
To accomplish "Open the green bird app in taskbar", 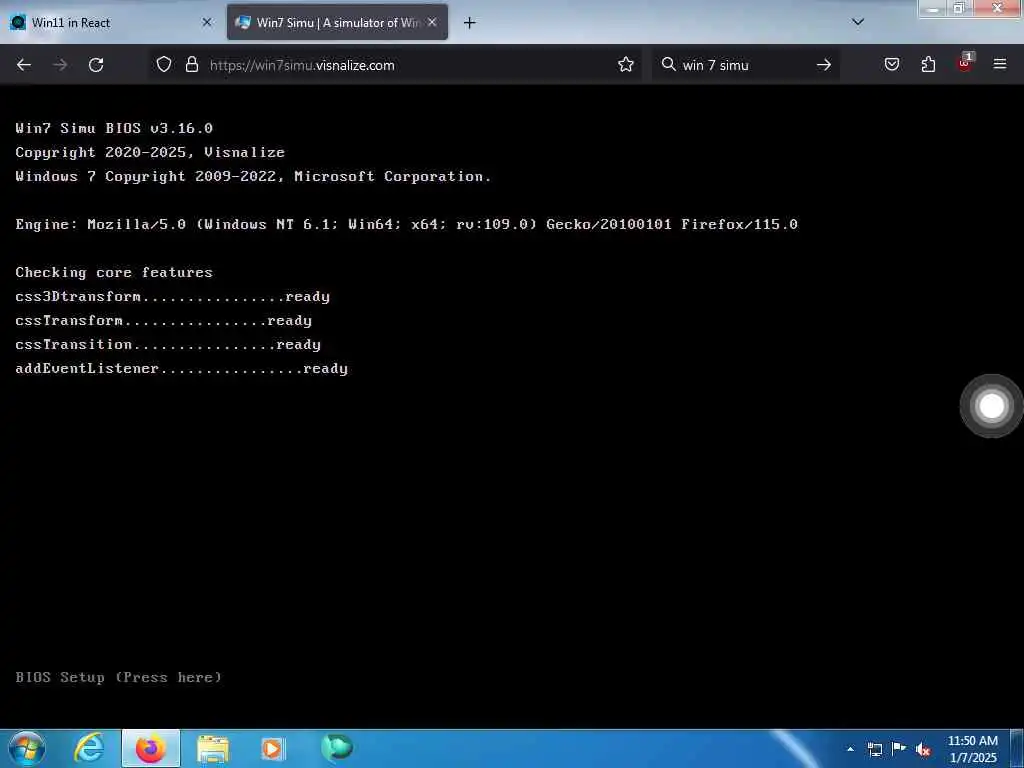I will (x=337, y=747).
